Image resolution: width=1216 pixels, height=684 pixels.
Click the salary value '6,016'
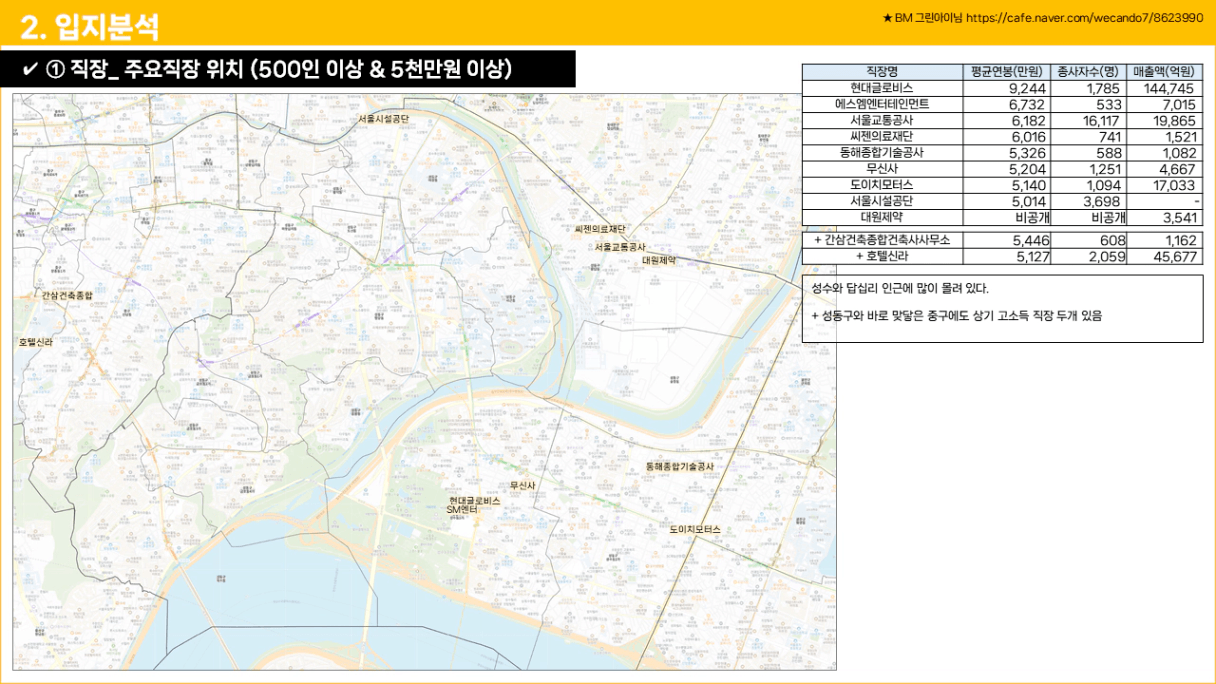pyautogui.click(x=1028, y=137)
